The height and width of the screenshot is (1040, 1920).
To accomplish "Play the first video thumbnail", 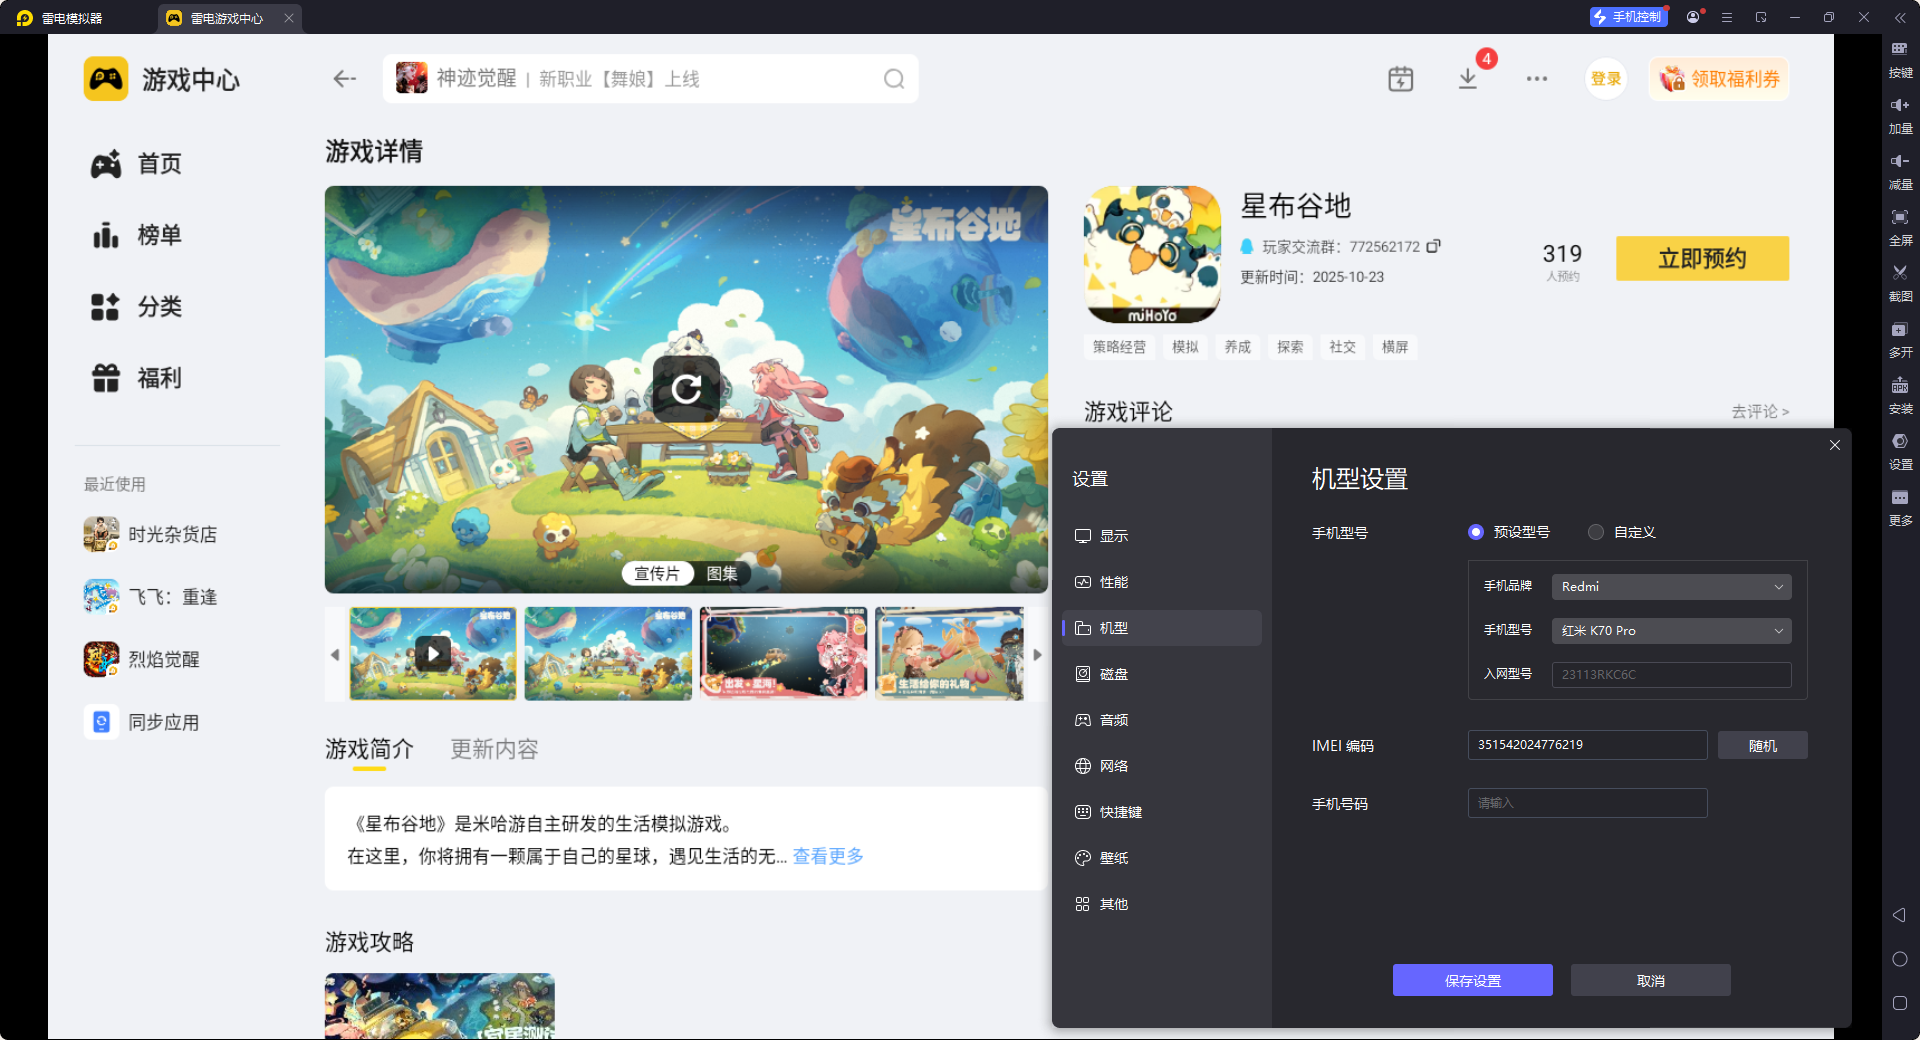I will 433,654.
